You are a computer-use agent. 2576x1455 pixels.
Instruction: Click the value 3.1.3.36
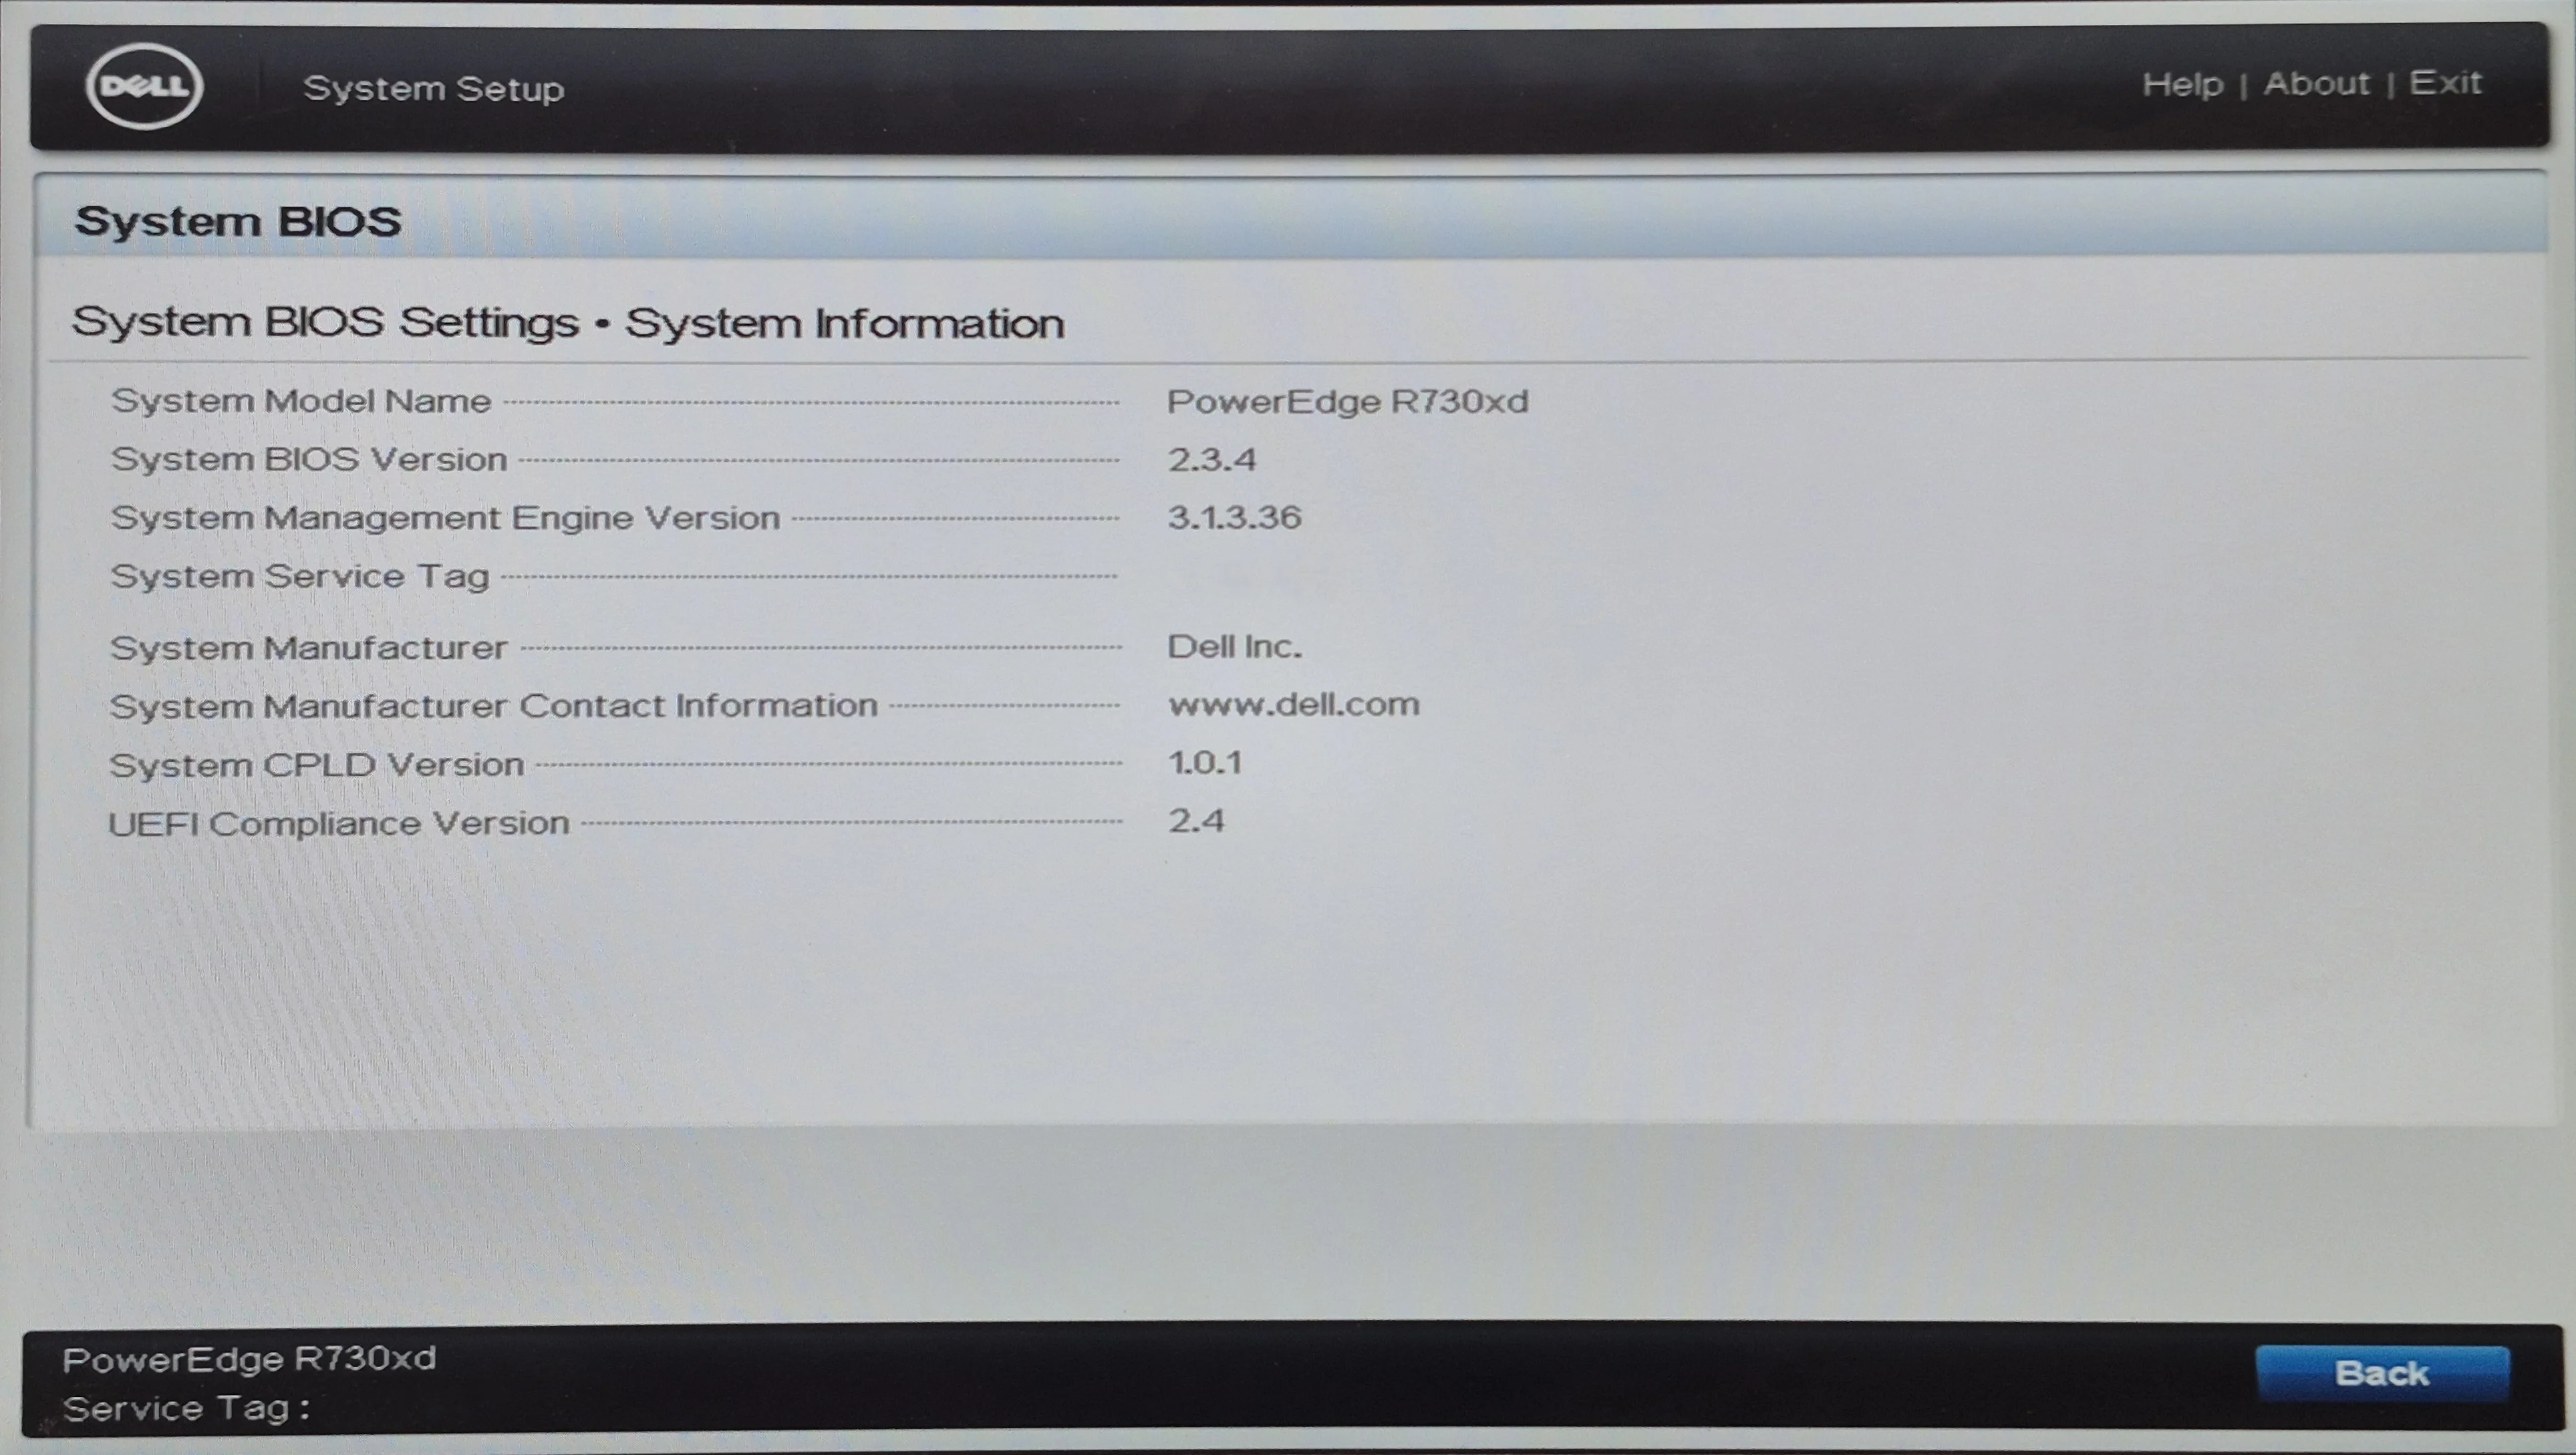[1234, 517]
